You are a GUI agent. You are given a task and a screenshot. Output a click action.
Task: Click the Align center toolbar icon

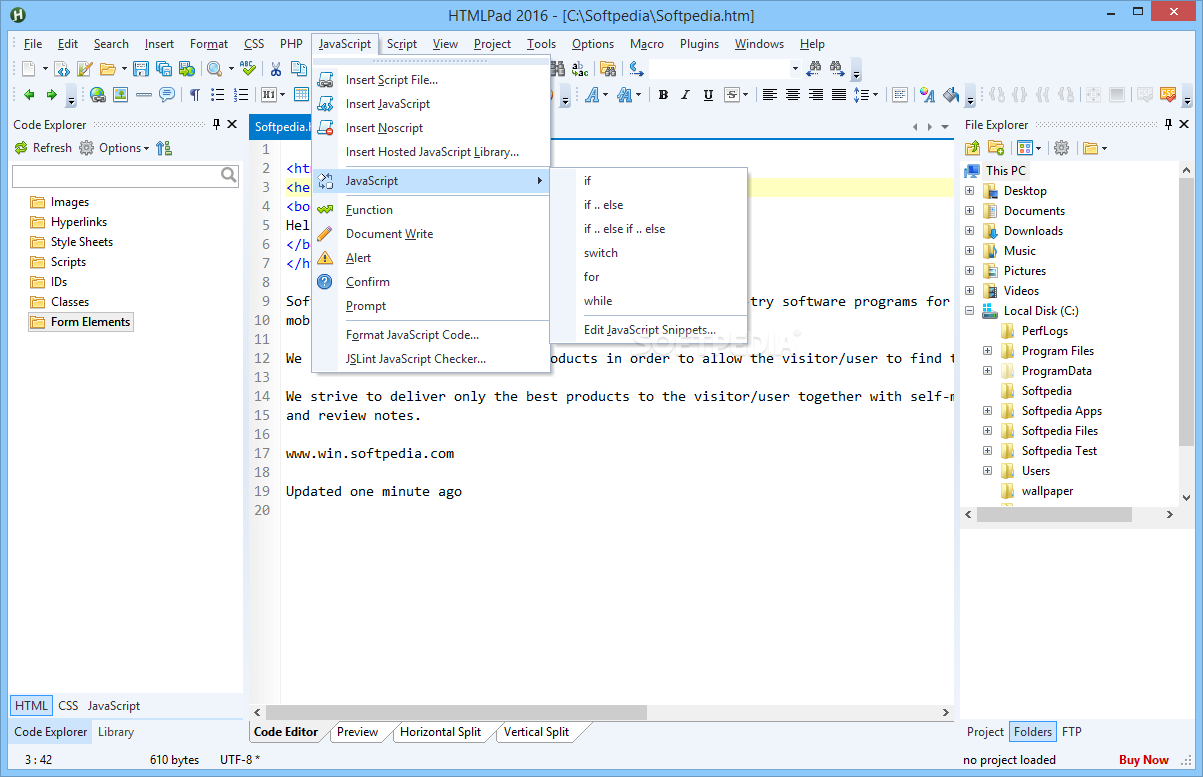pyautogui.click(x=793, y=95)
